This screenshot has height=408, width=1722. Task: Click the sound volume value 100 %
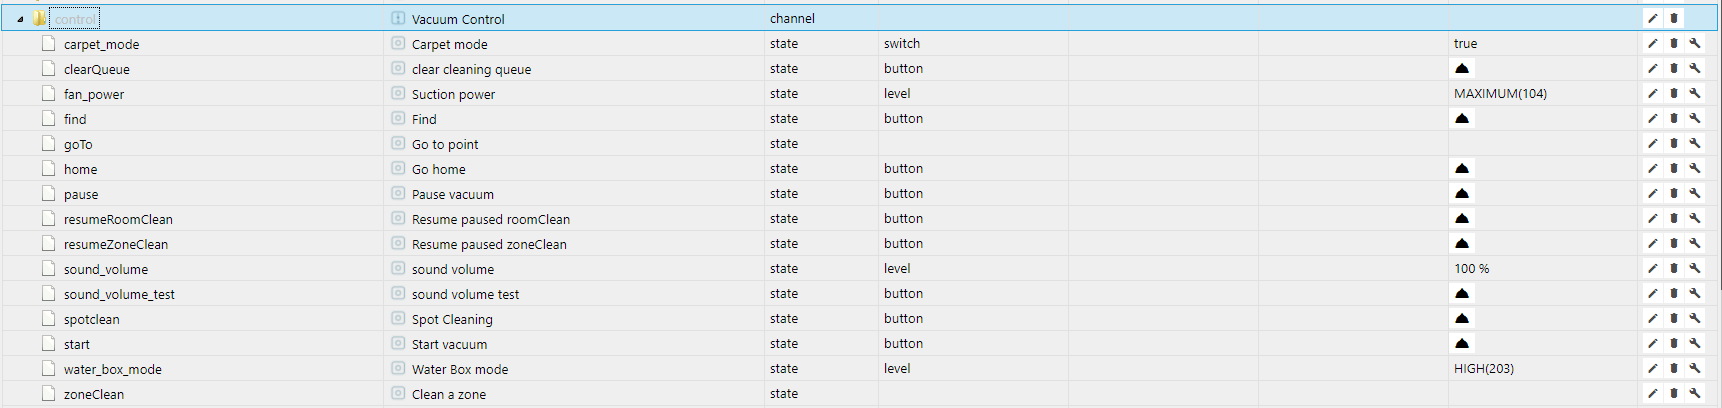pos(1471,268)
